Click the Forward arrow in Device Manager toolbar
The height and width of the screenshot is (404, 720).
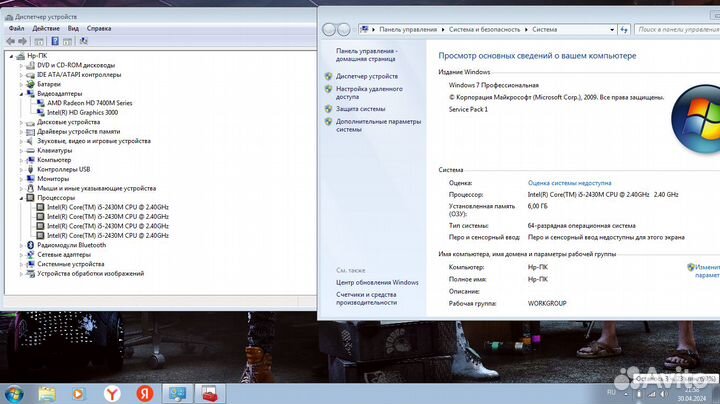[22, 41]
